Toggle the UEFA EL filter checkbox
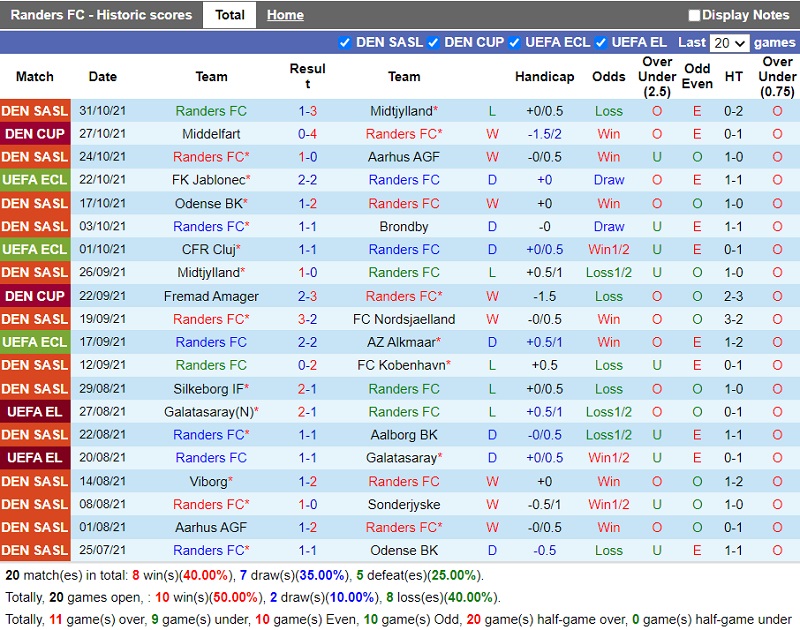The height and width of the screenshot is (630, 800). [601, 42]
